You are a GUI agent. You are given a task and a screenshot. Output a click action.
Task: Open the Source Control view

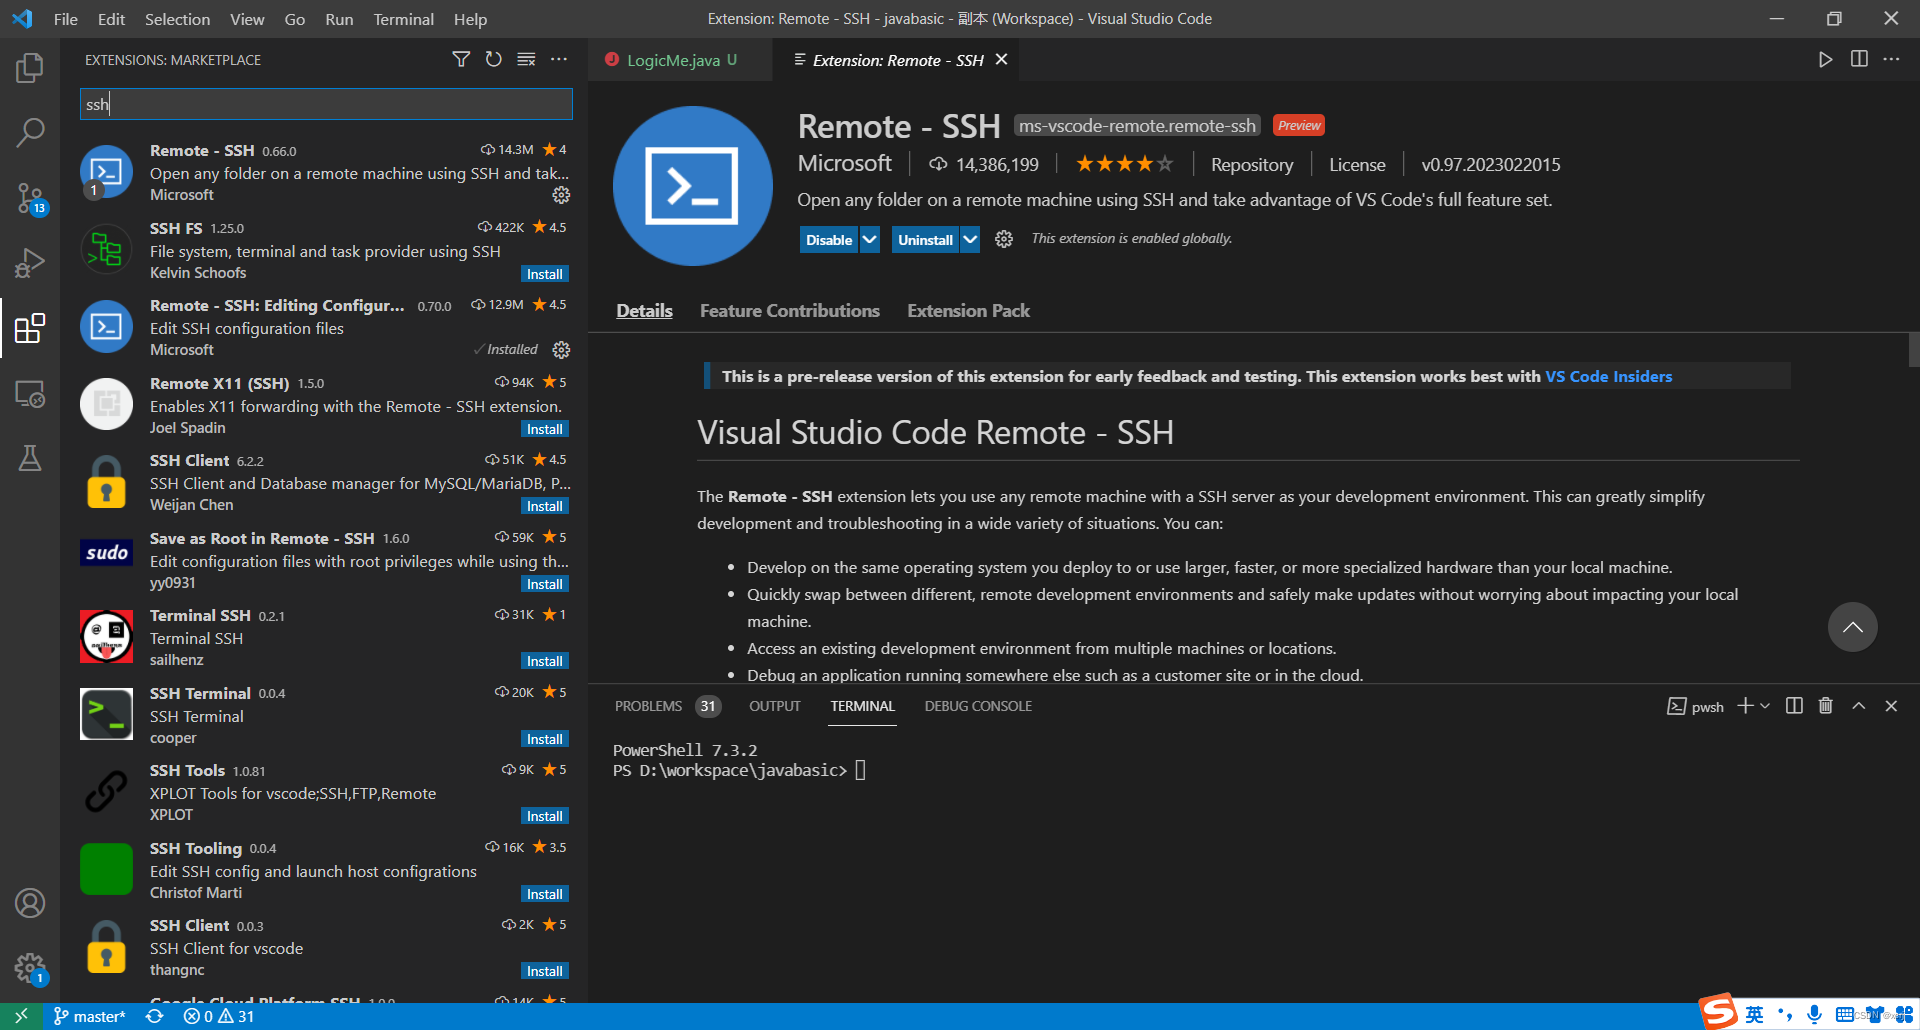tap(30, 198)
